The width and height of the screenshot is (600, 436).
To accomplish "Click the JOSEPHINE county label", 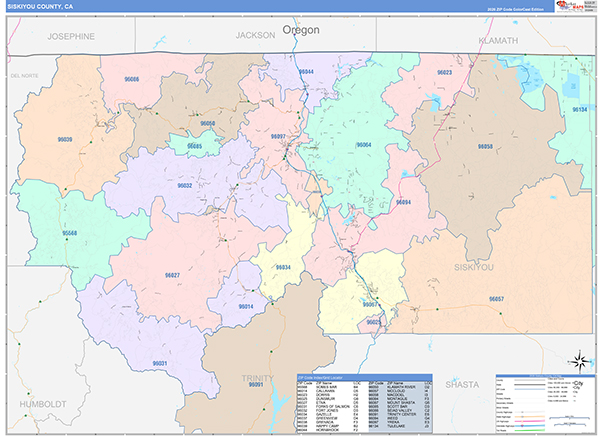I will tap(71, 36).
